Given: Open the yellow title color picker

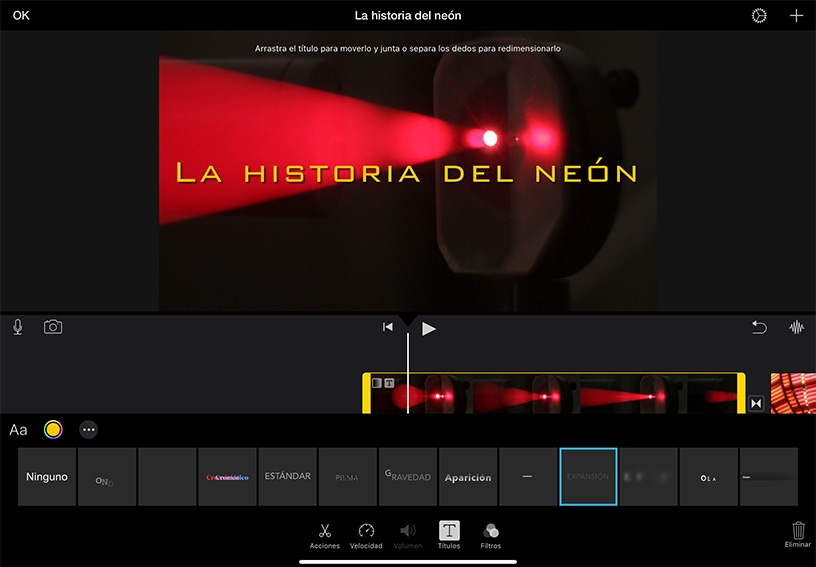Looking at the screenshot, I should [53, 430].
